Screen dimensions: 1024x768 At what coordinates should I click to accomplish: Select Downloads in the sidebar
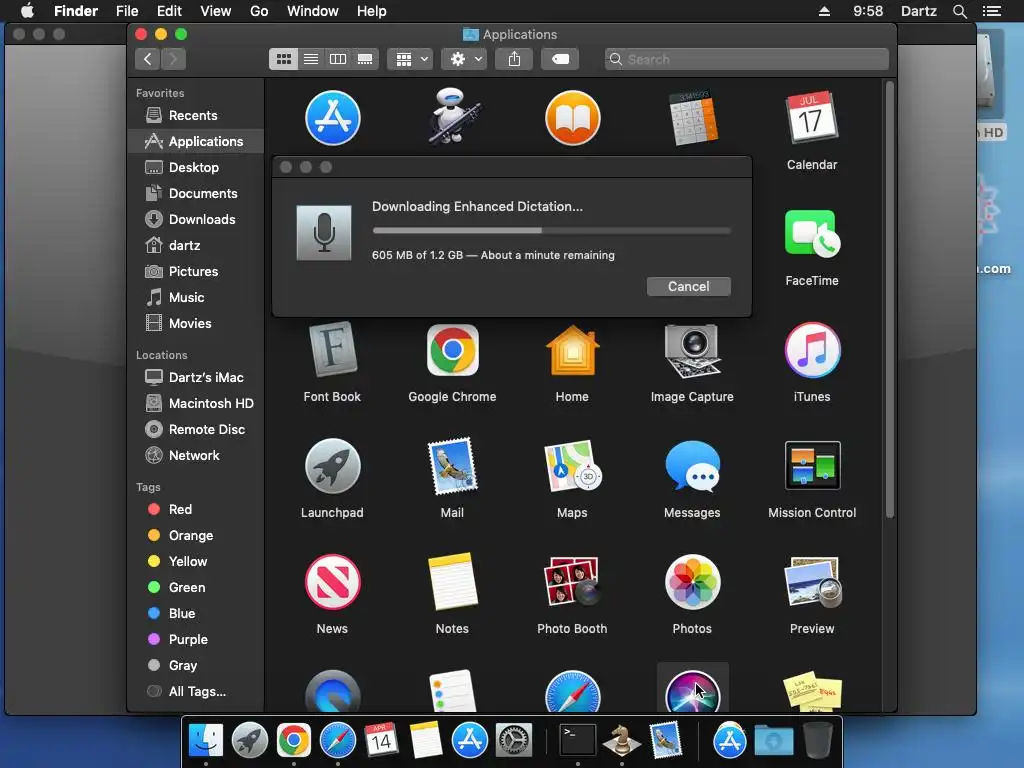pyautogui.click(x=196, y=219)
